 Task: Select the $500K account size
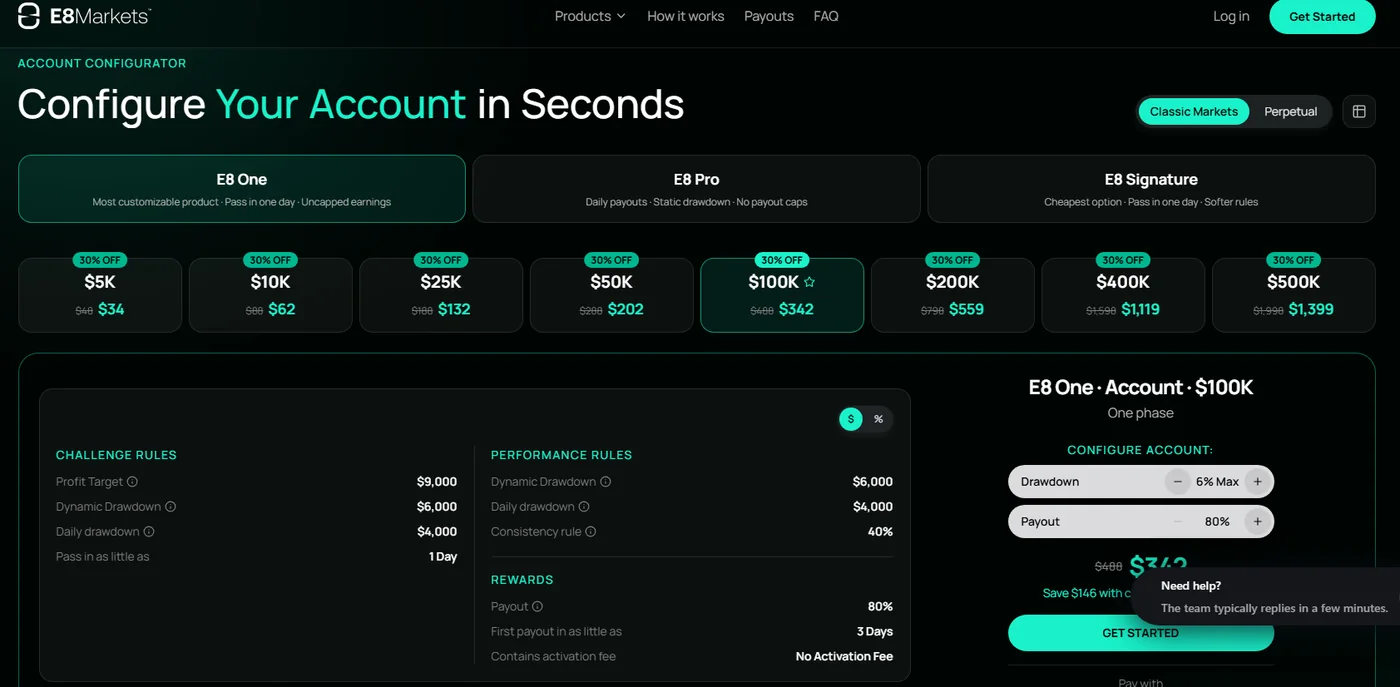click(1294, 295)
